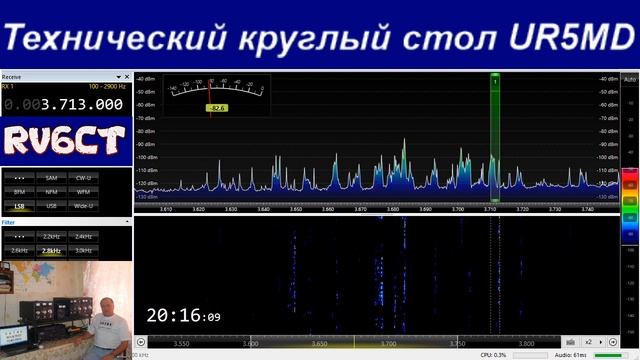Set filter bandwidth to 2.2kHz
640x360 pixels.
click(x=51, y=236)
